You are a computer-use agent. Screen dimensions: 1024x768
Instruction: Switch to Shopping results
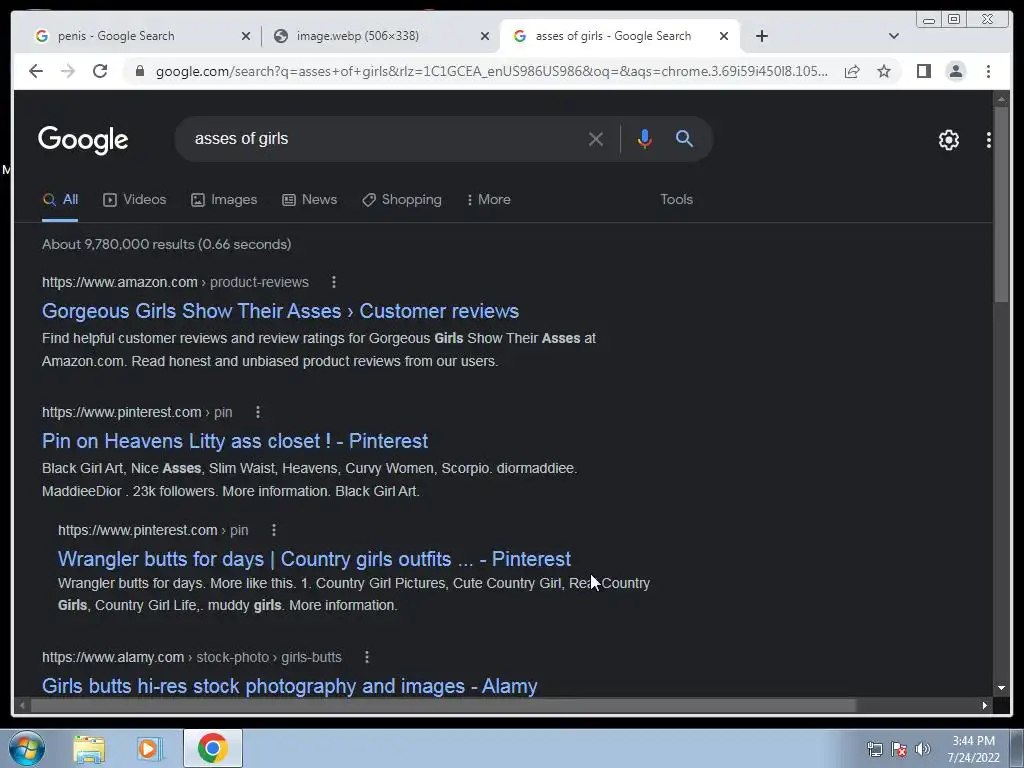pos(402,200)
